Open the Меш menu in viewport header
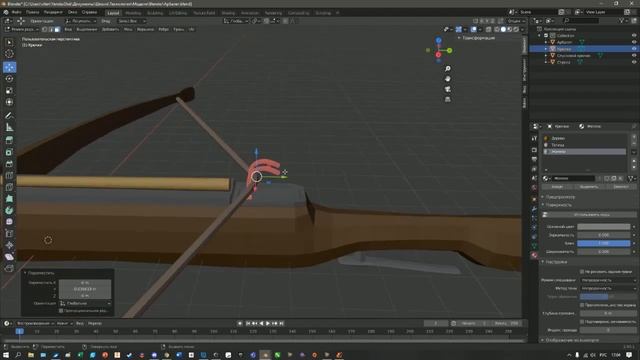Viewport: 640px width, 360px height. tap(128, 29)
